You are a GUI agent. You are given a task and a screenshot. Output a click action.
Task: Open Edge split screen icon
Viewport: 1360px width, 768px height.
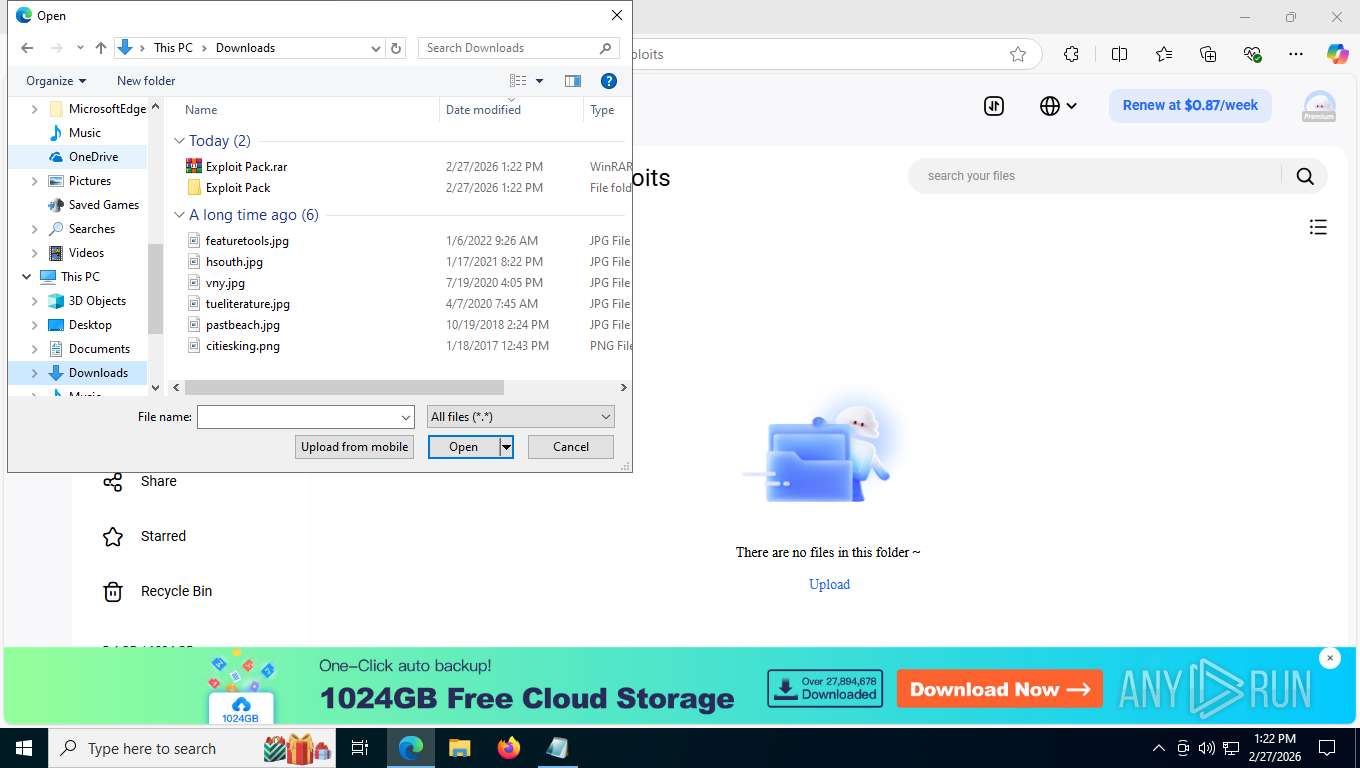pos(1119,54)
